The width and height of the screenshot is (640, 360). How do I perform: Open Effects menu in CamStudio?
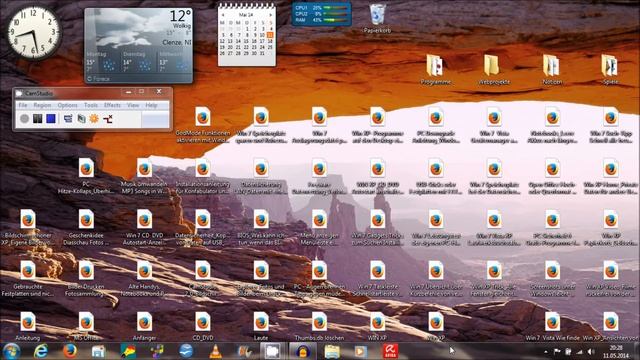click(112, 105)
